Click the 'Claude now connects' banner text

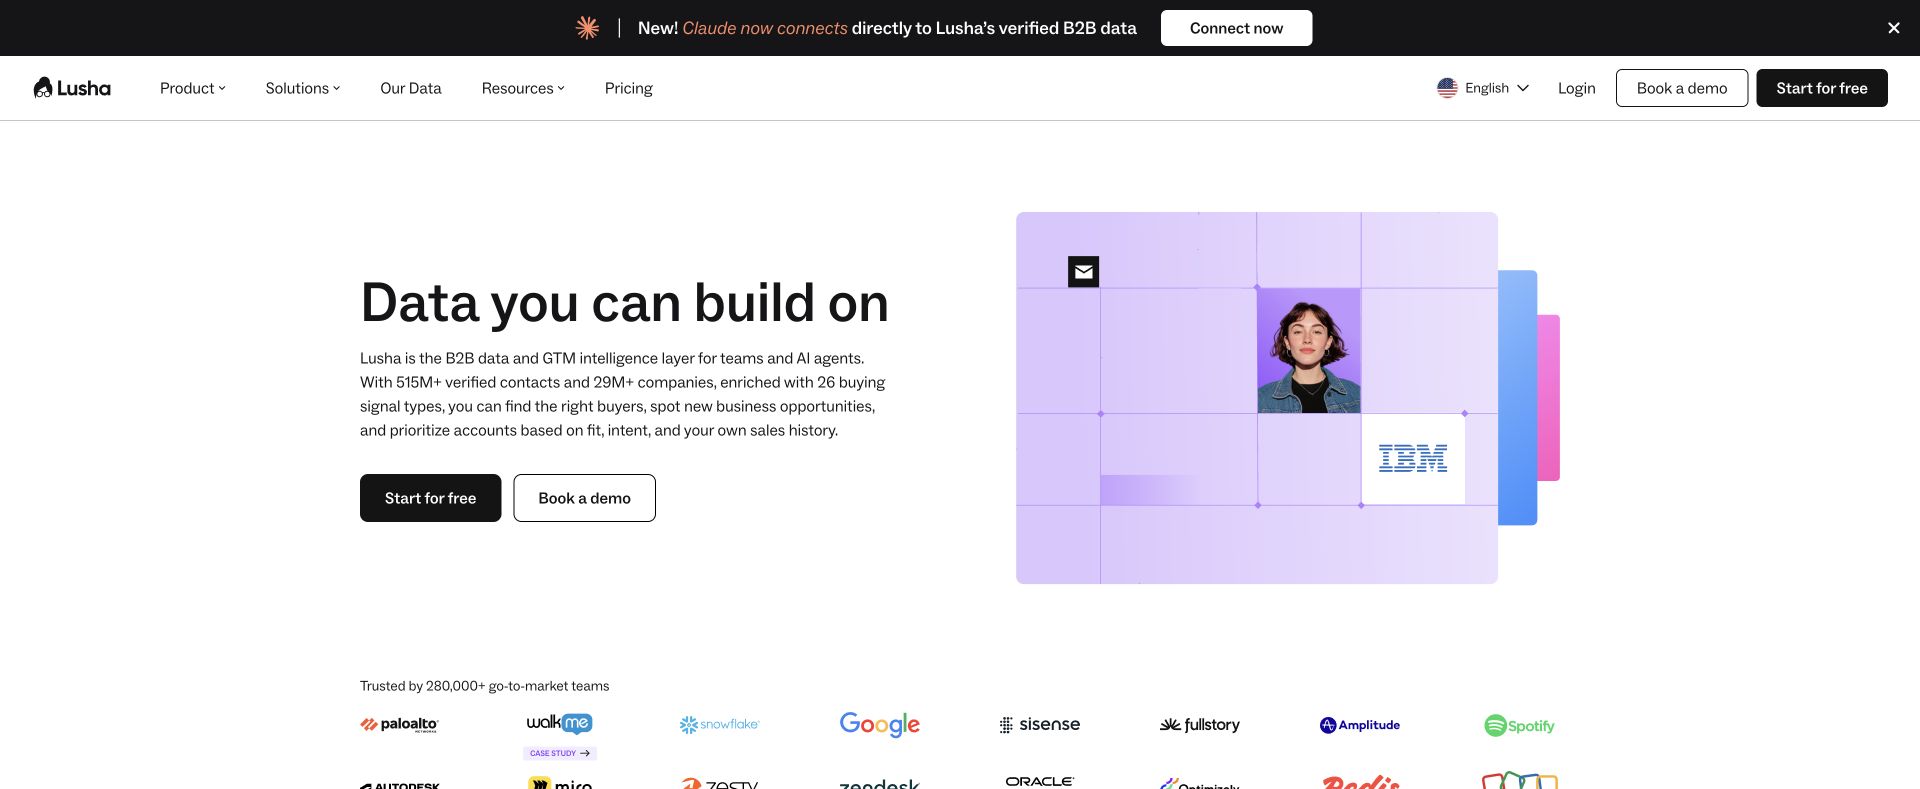tap(765, 28)
